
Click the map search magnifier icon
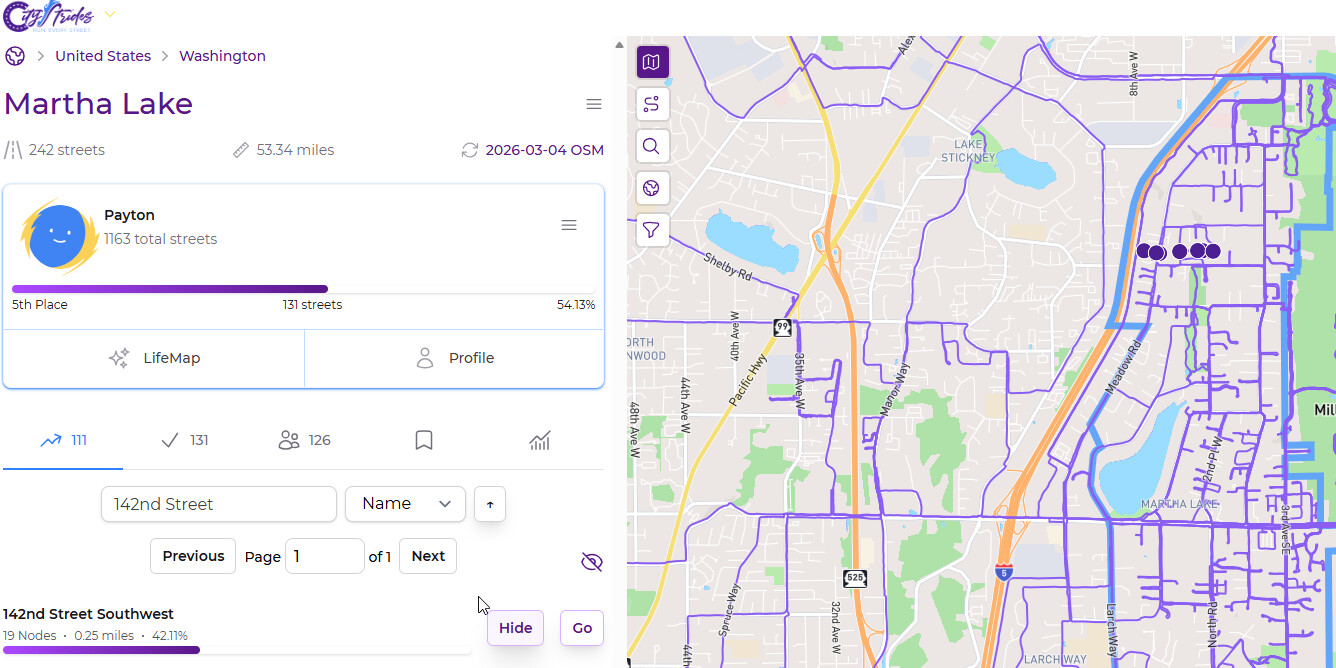[x=652, y=147]
